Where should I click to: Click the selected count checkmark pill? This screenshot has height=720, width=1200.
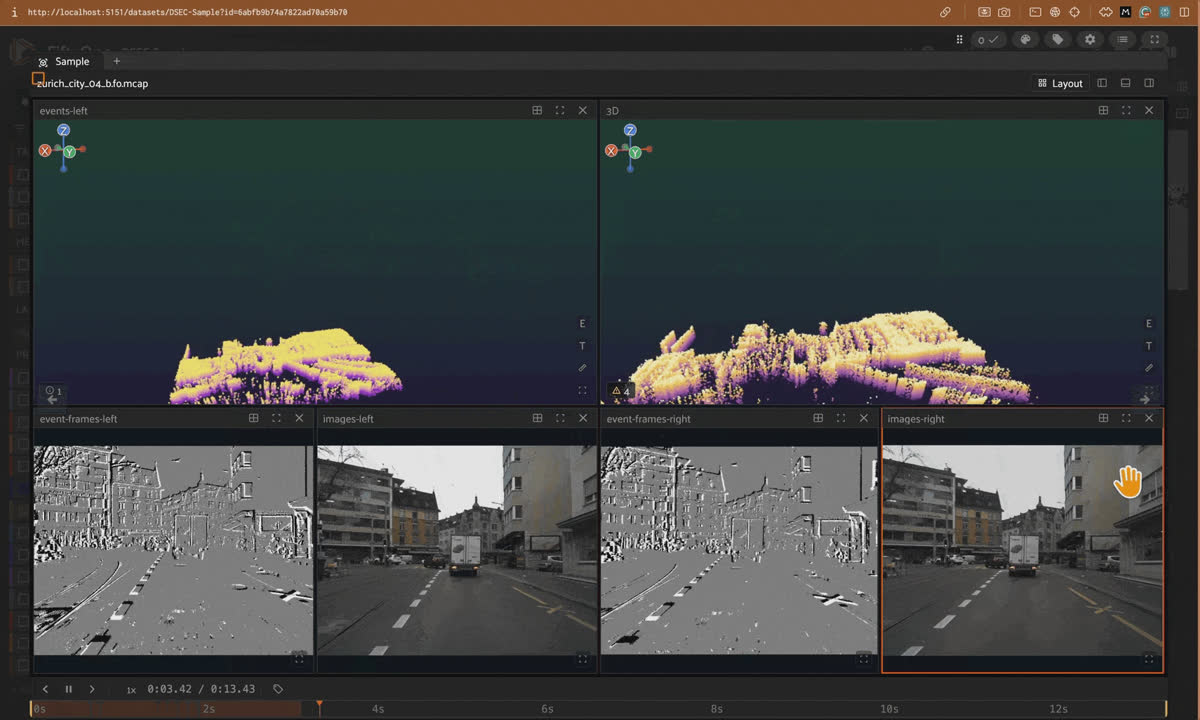[x=988, y=40]
